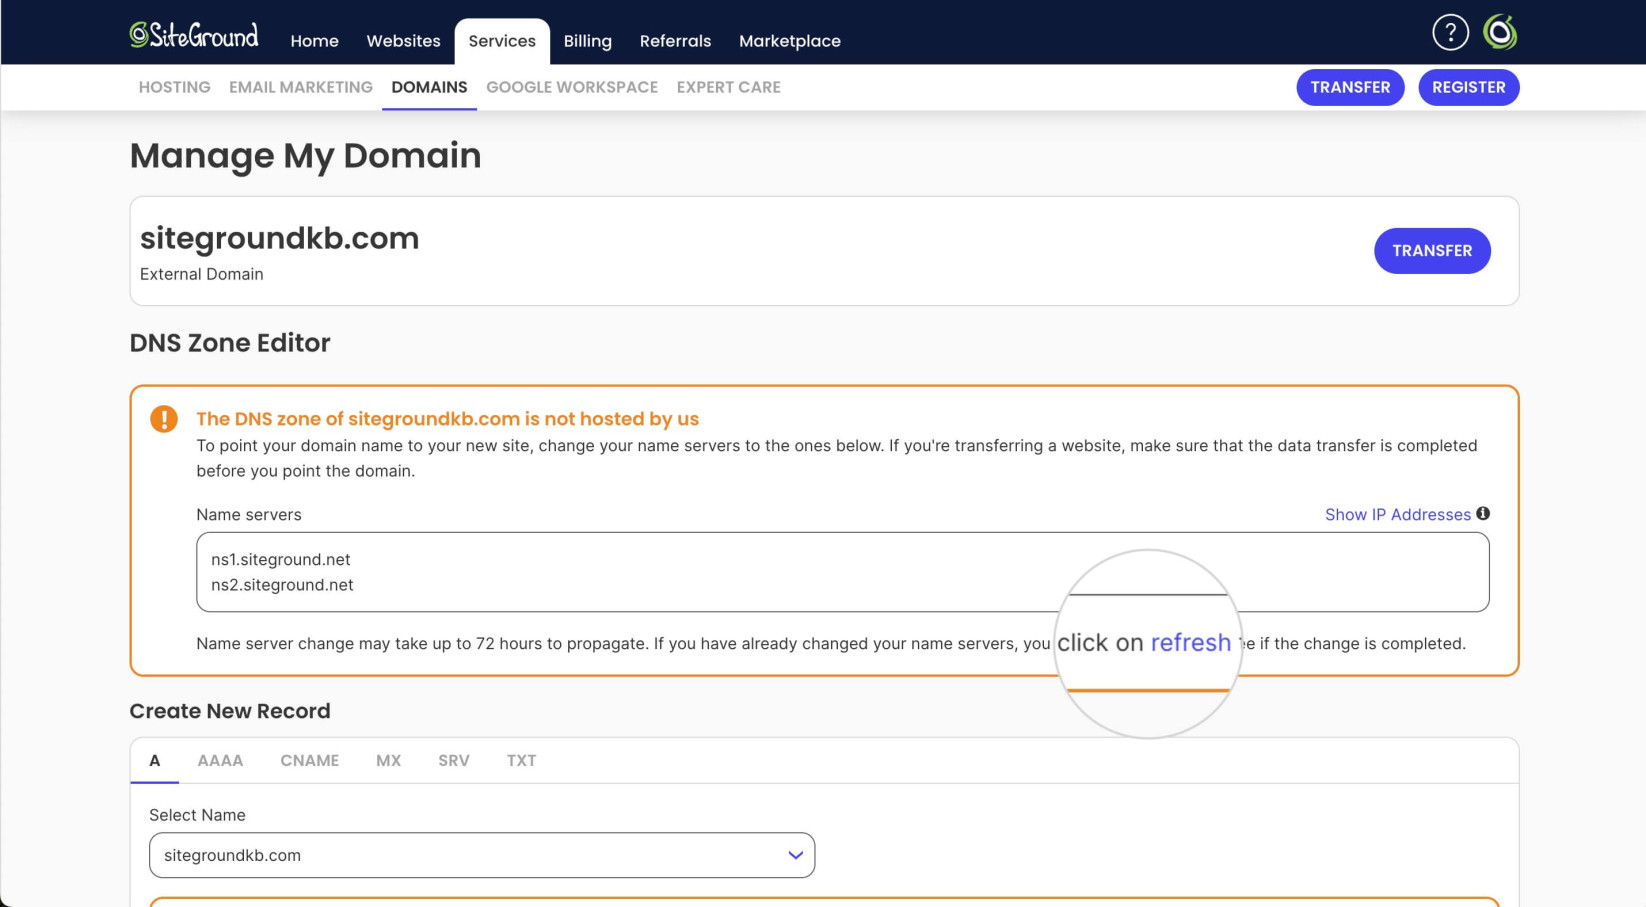Open the Websites menu
1646x907 pixels.
pyautogui.click(x=403, y=41)
